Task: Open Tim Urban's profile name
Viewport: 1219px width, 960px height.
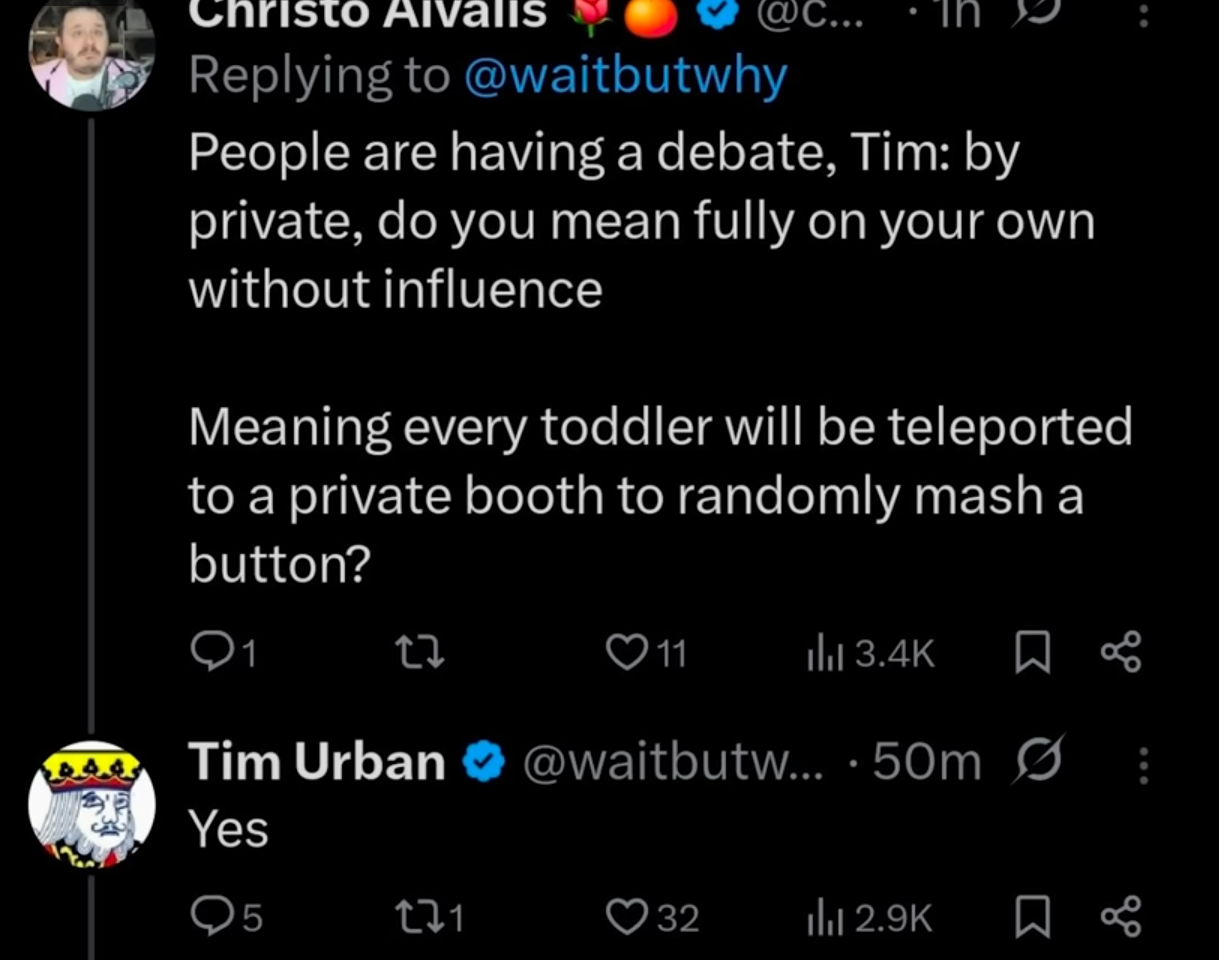Action: coord(317,762)
